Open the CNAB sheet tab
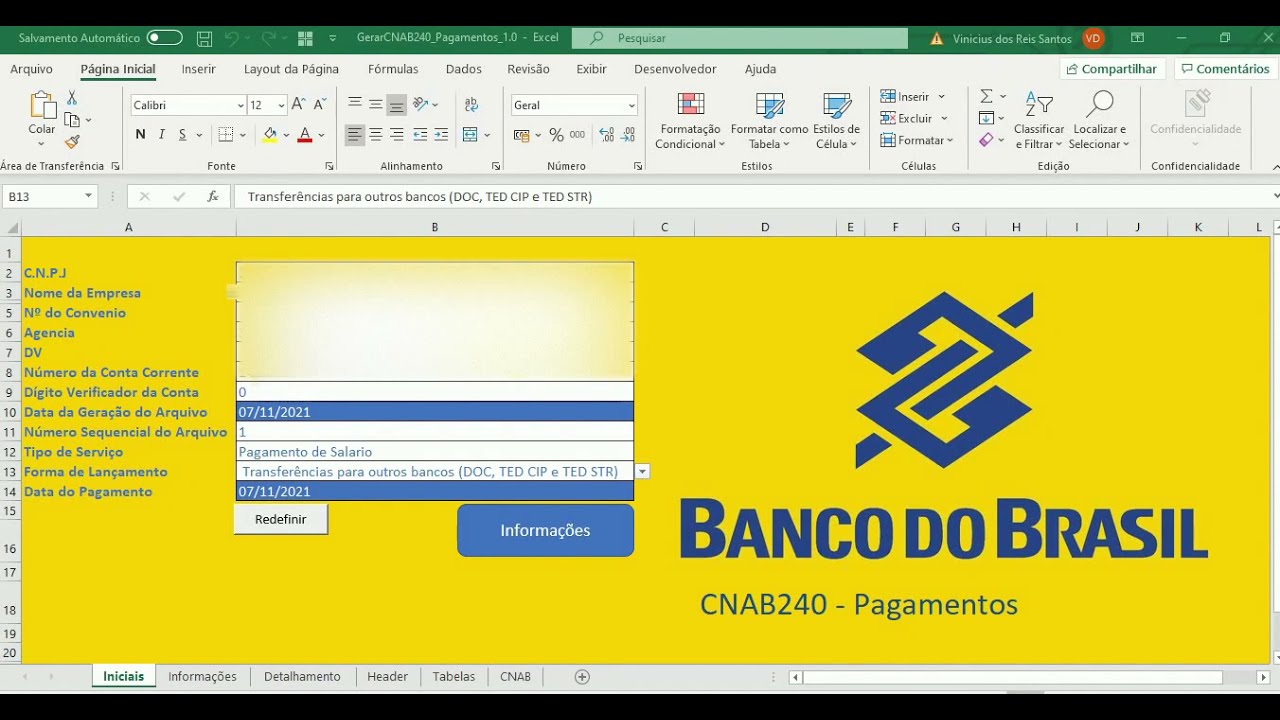The height and width of the screenshot is (720, 1280). click(515, 677)
